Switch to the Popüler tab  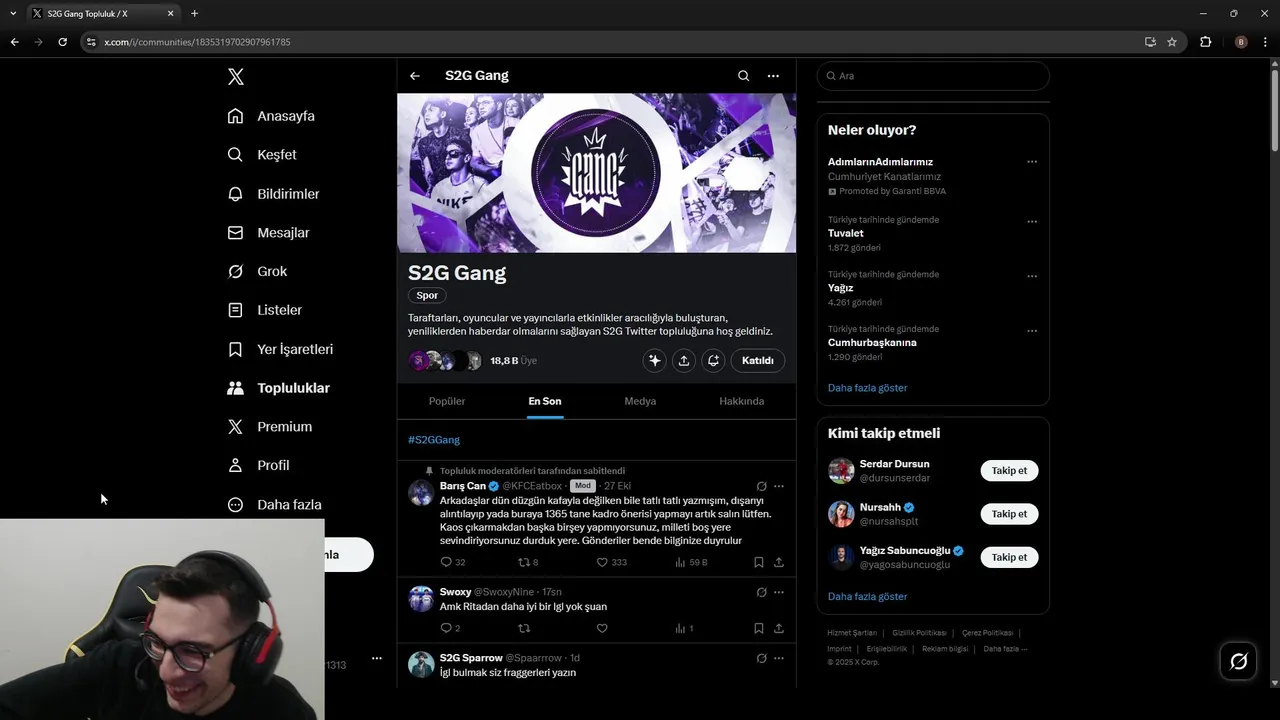tap(447, 401)
